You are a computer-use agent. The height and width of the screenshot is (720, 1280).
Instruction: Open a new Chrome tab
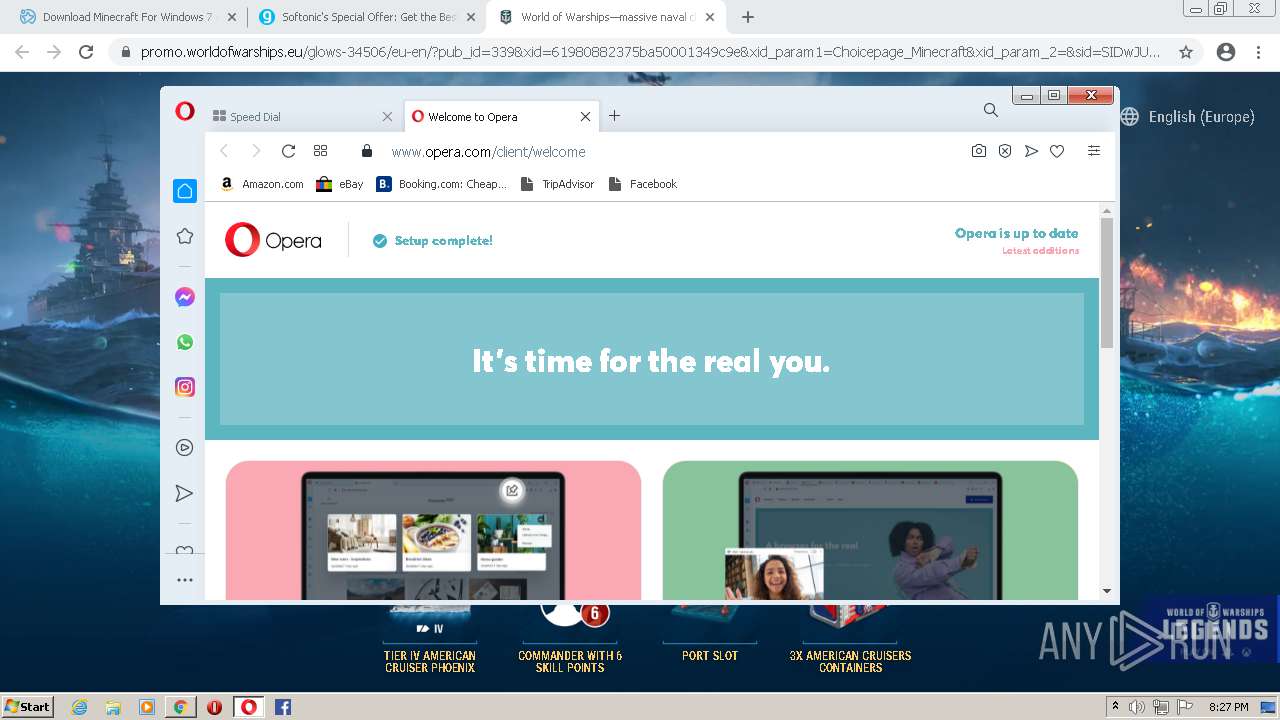click(748, 17)
